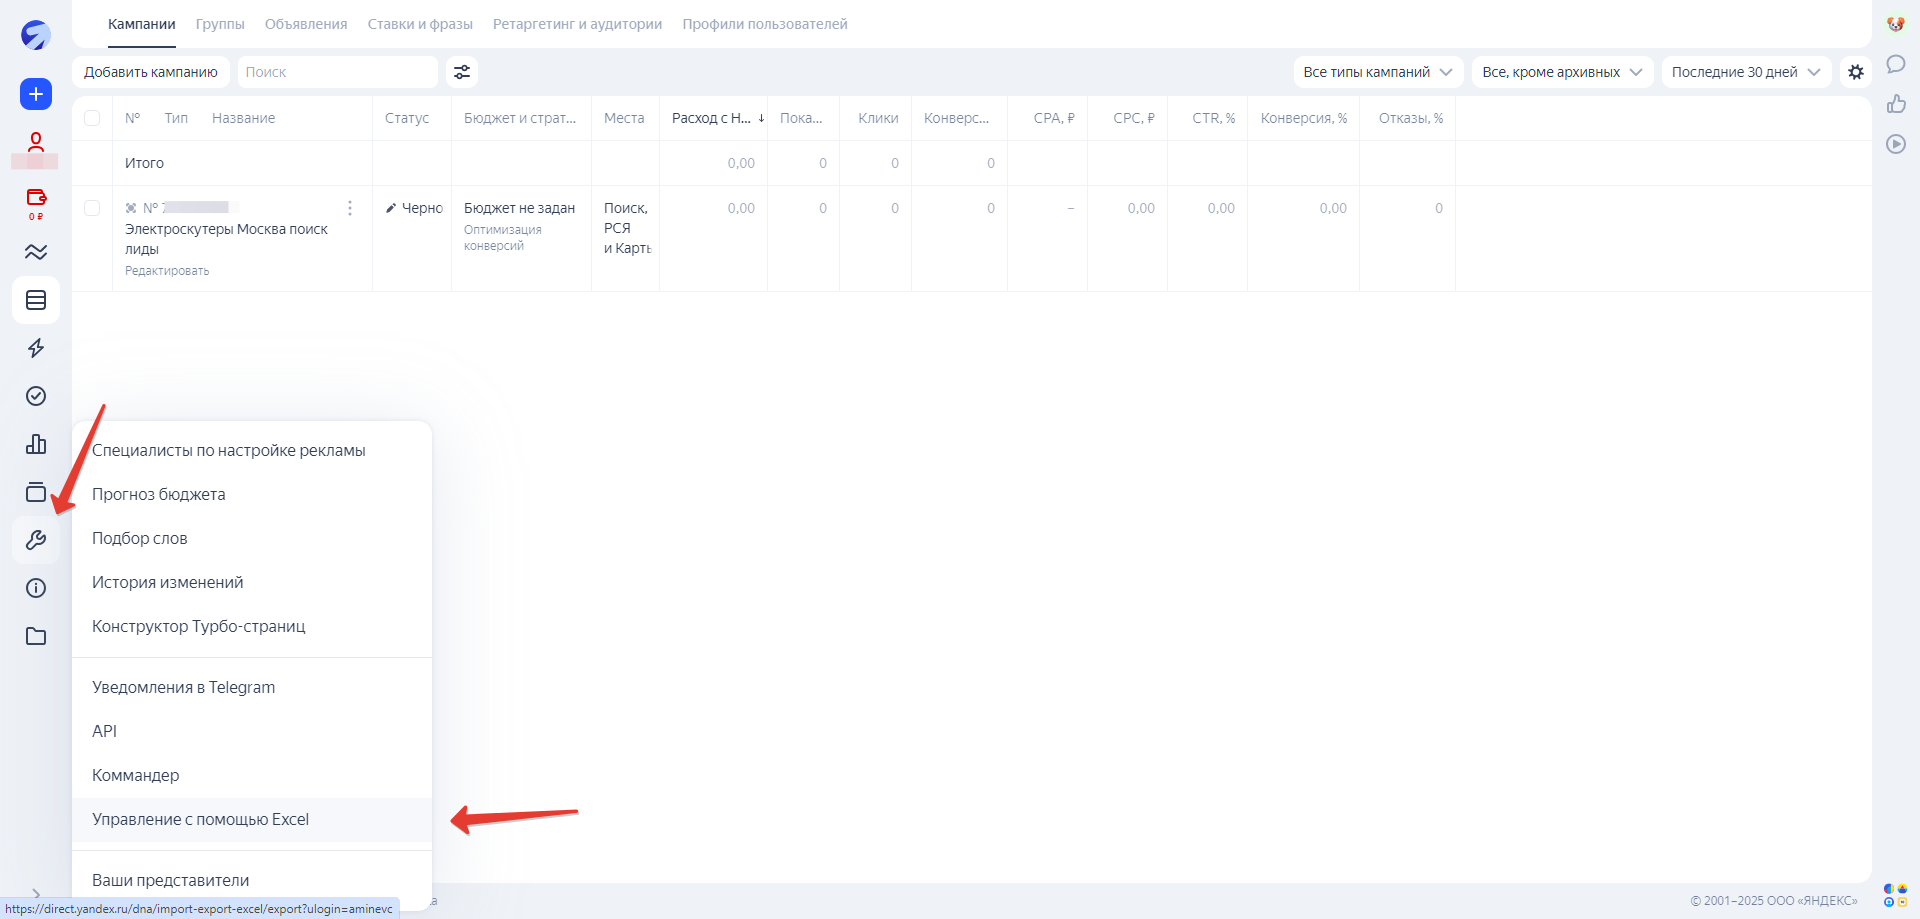This screenshot has width=1920, height=919.
Task: Open the wave trends icon in sidebar
Action: (36, 252)
